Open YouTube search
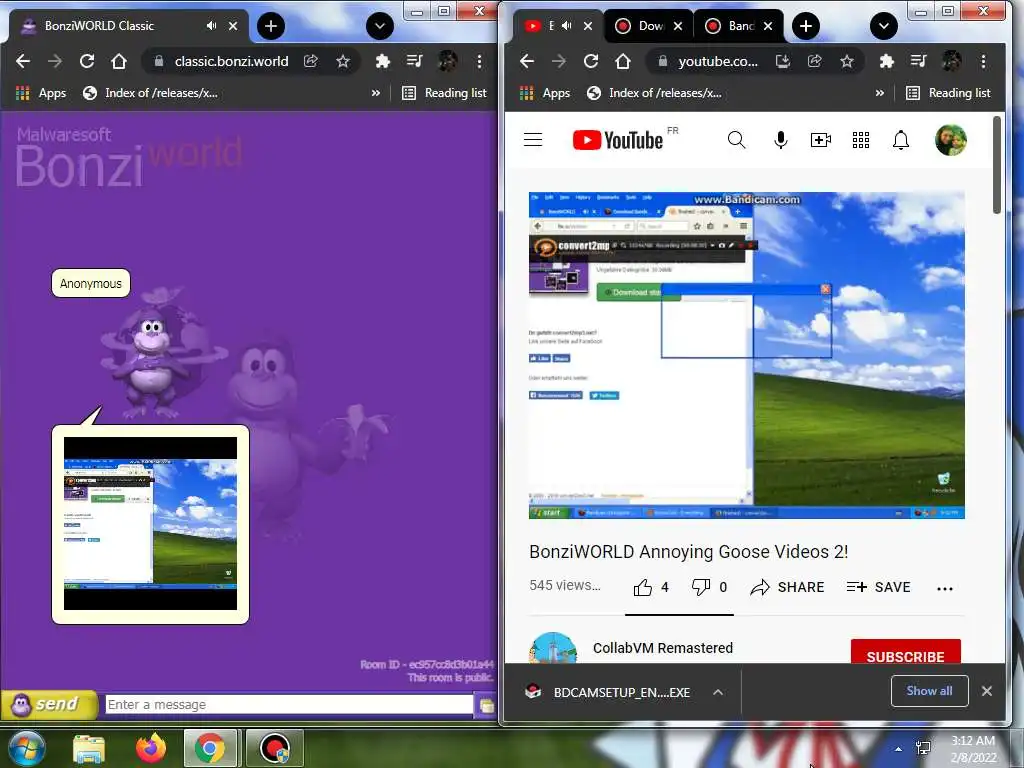Image resolution: width=1024 pixels, height=768 pixels. [737, 140]
